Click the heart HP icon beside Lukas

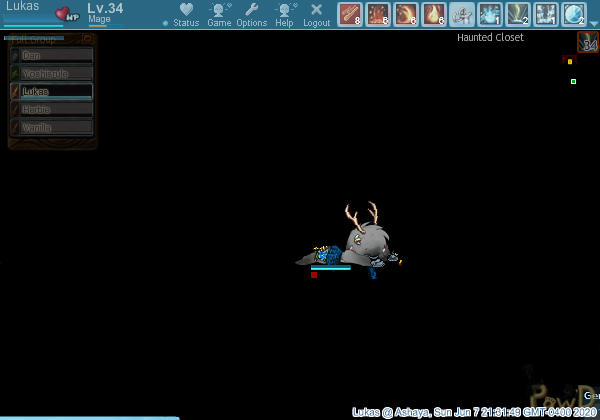[x=67, y=14]
